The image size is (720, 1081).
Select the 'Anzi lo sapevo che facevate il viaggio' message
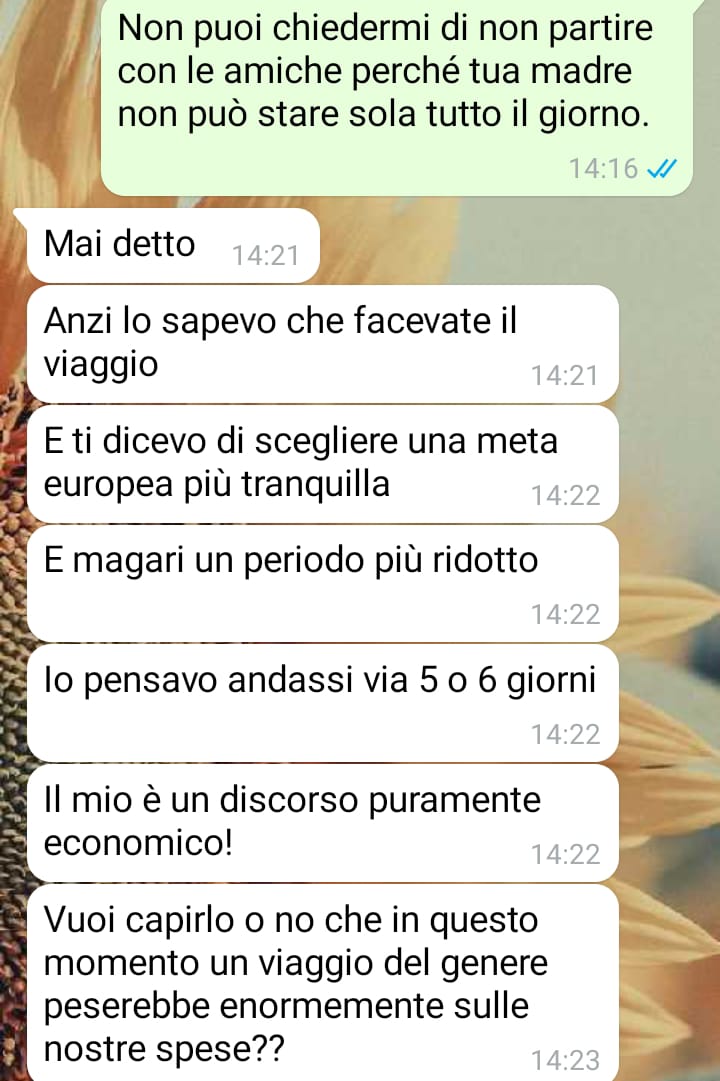pos(323,344)
